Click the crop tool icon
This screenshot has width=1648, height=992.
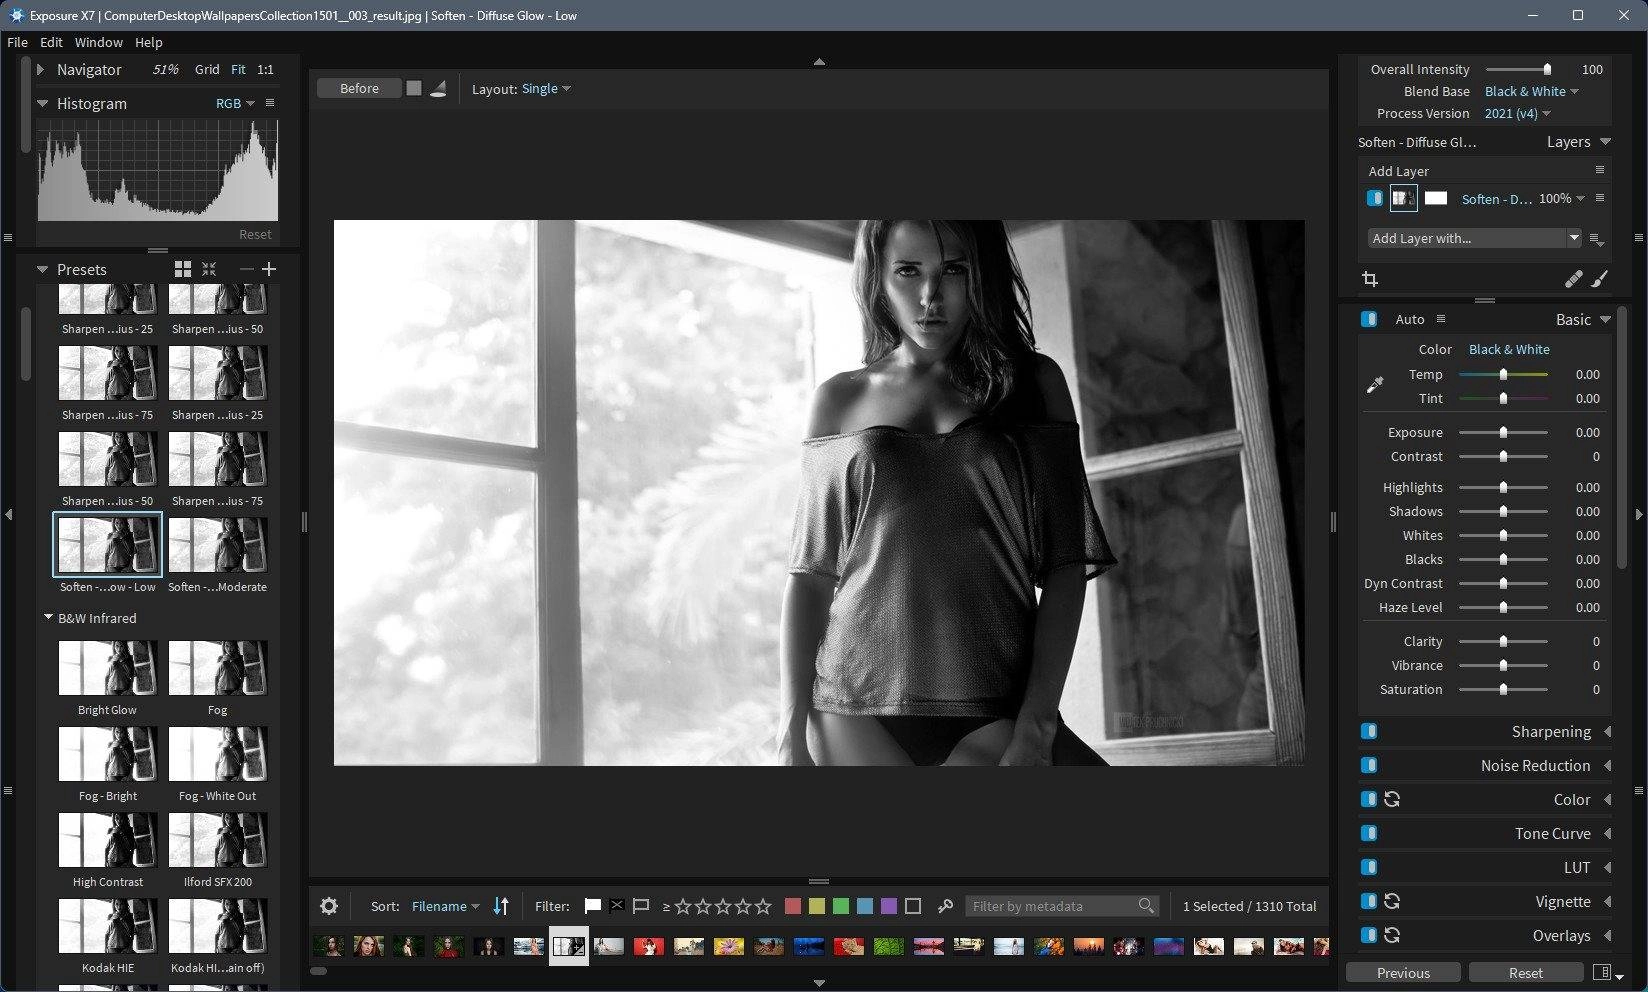[1370, 279]
